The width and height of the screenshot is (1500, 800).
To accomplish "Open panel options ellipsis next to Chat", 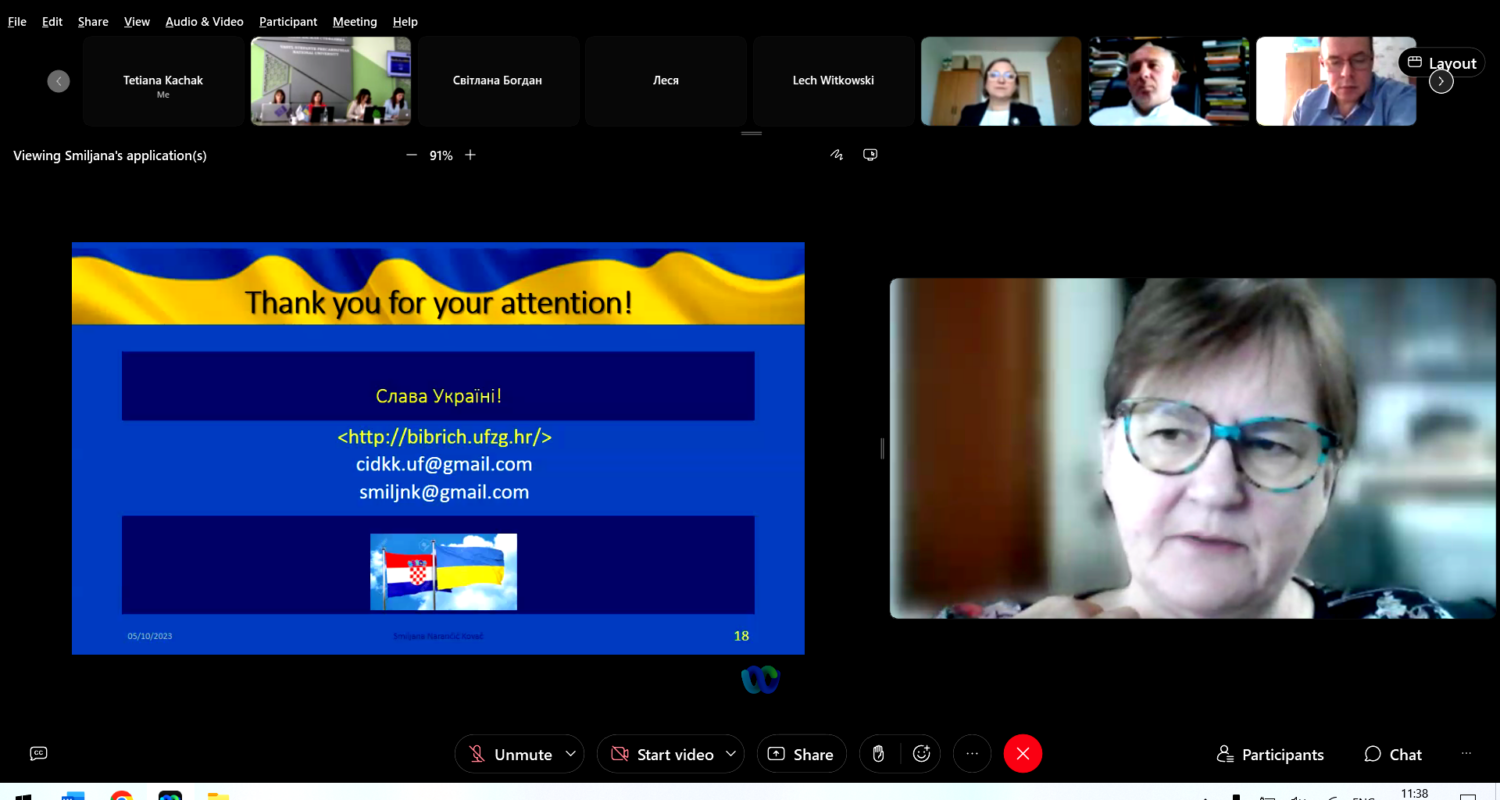I will [1466, 754].
